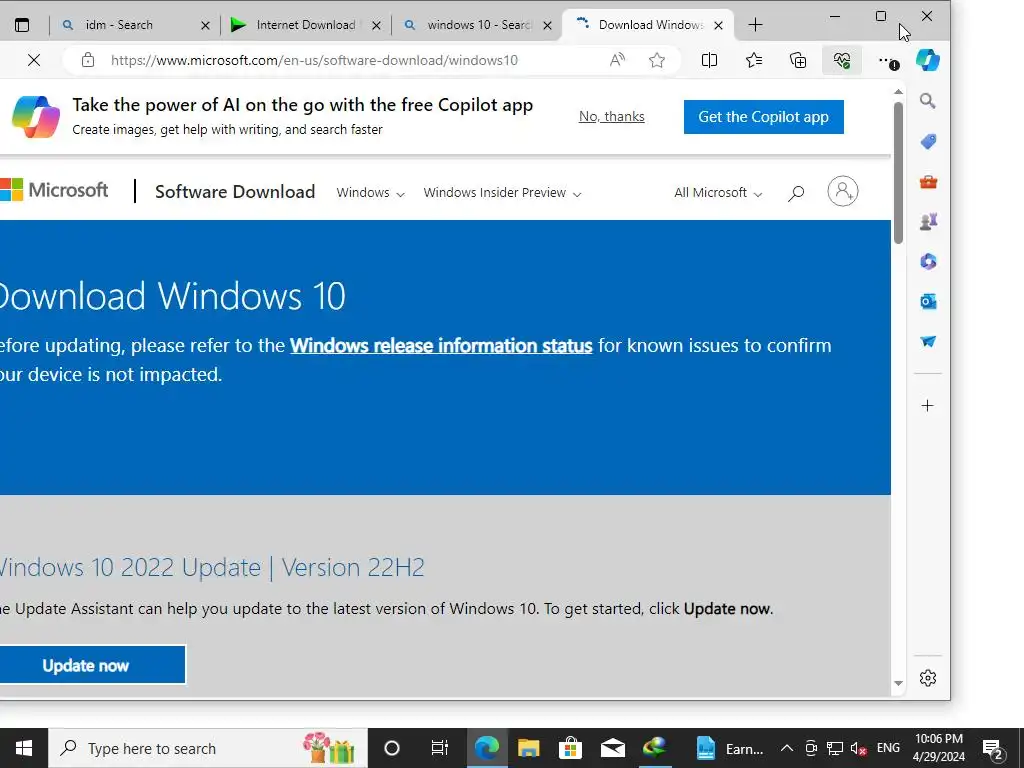Click the Update now button

point(92,665)
